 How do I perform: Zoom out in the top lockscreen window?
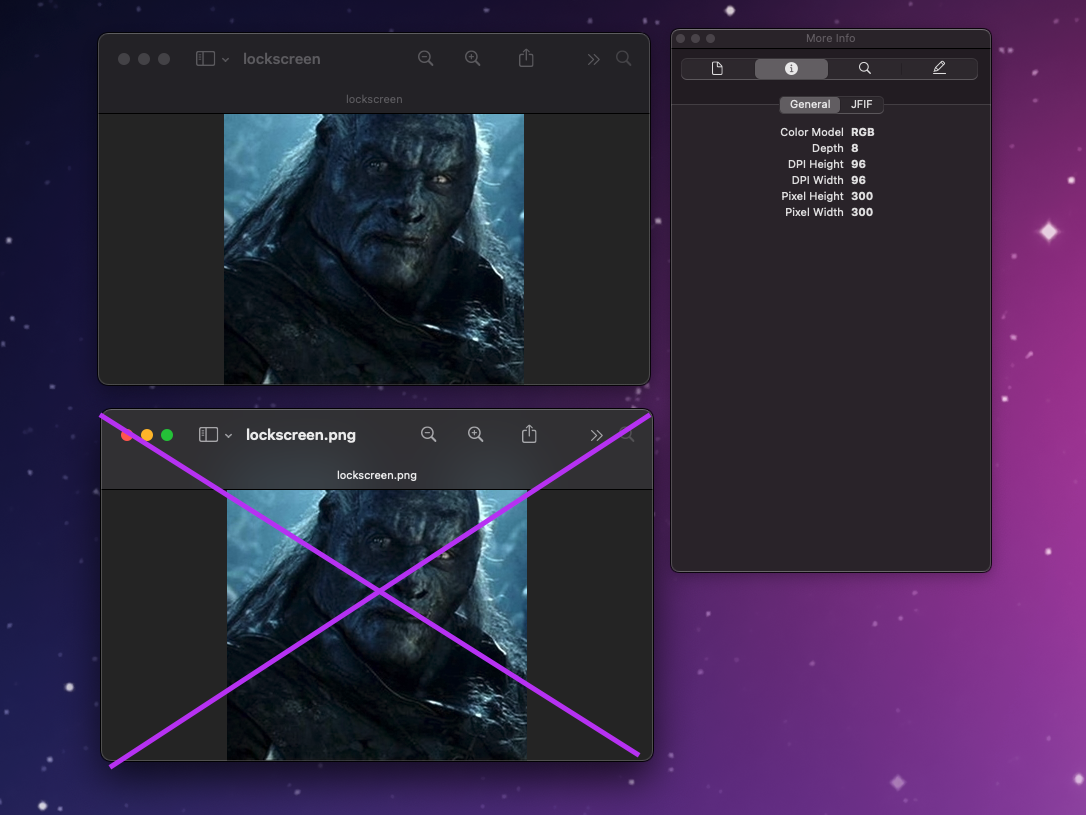tap(425, 59)
